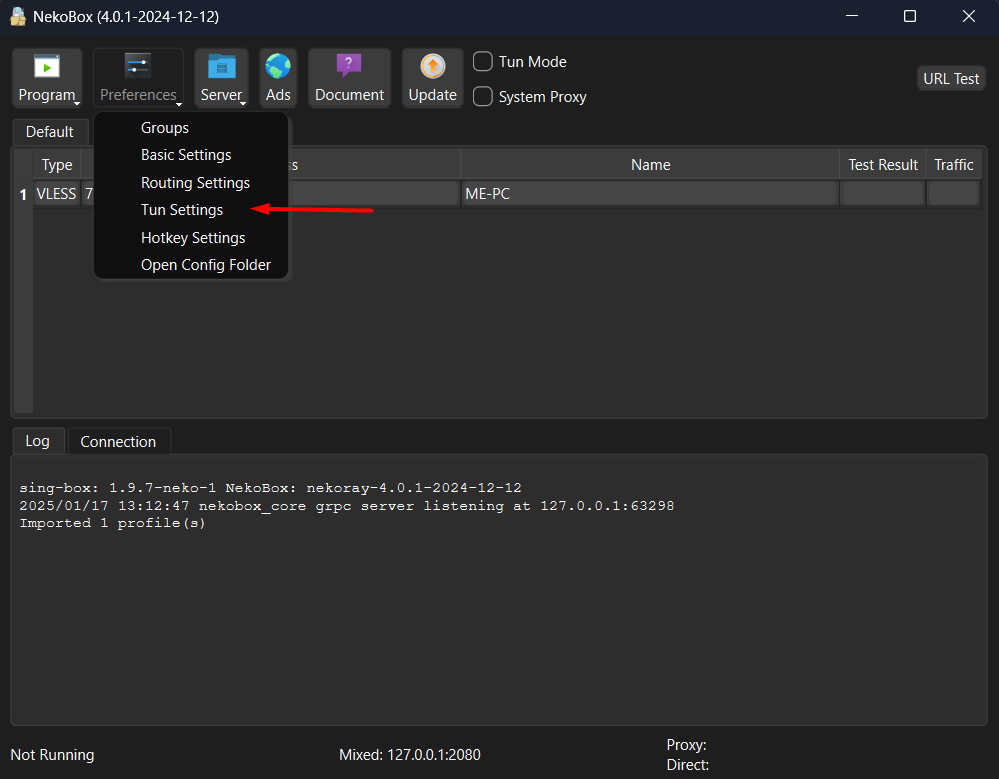Screen dimensions: 999x779
Task: Click the NekoBox app icon in title bar
Action: [x=18, y=17]
